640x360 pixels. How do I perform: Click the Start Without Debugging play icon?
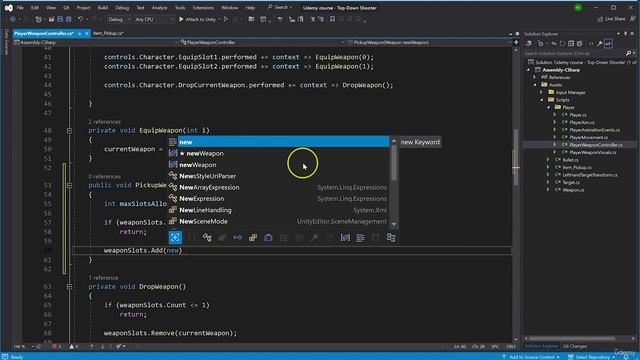point(226,19)
